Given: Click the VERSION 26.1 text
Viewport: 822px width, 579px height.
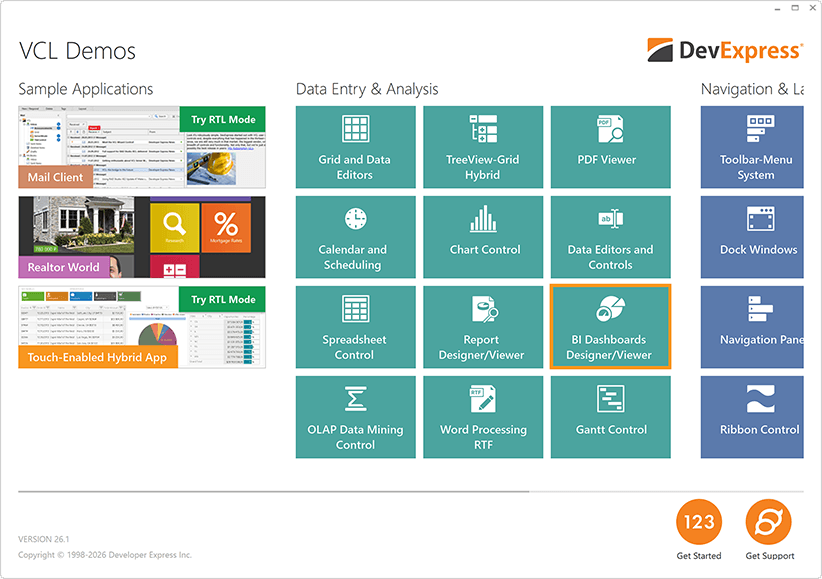Looking at the screenshot, I should click(x=44, y=539).
